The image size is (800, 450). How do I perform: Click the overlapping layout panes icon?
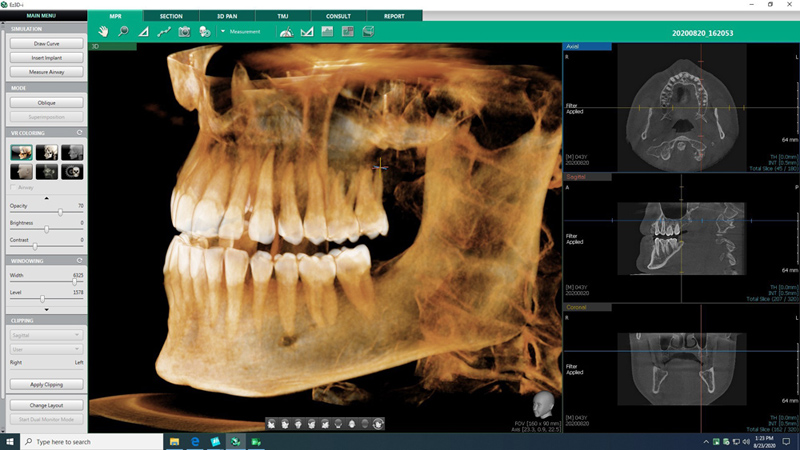tap(347, 32)
